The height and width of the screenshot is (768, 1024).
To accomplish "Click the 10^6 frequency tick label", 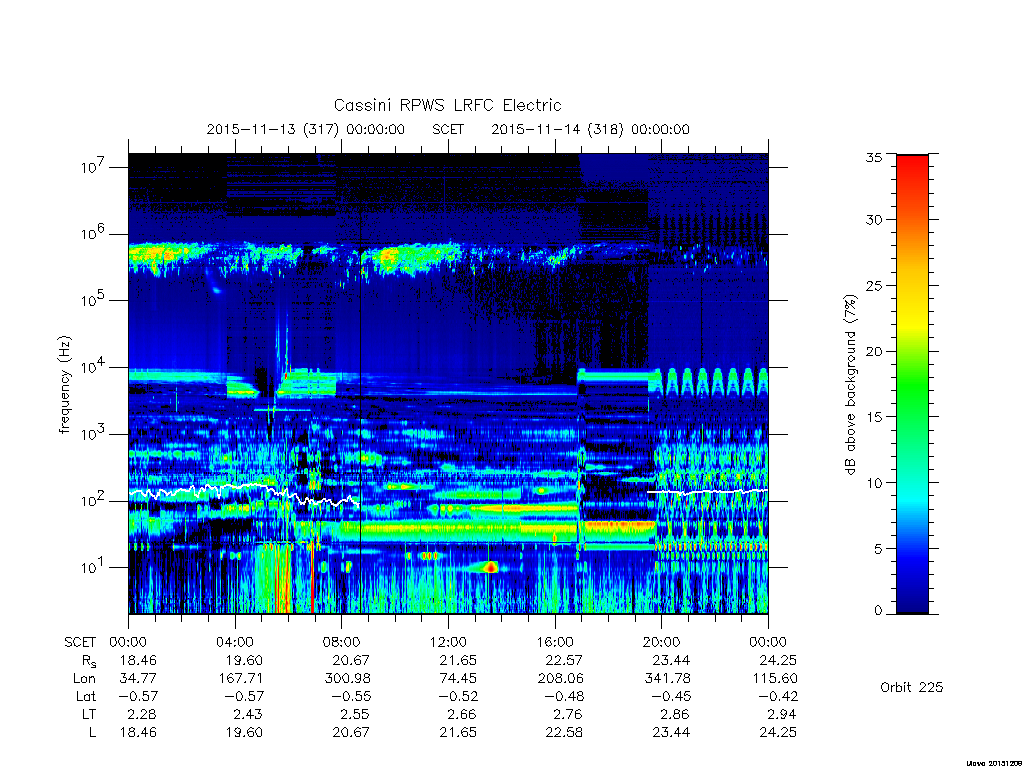I will (x=93, y=233).
